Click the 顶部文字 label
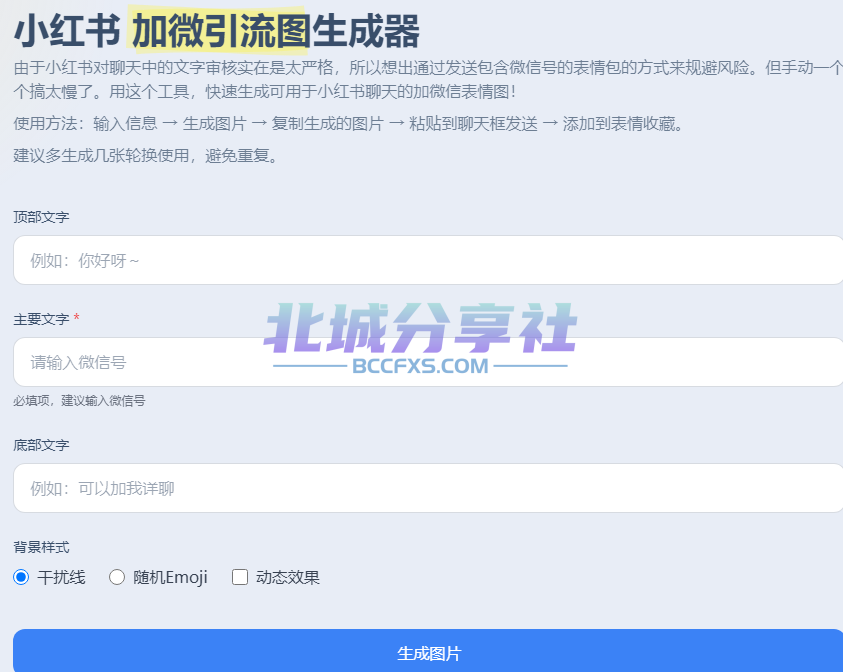 (x=41, y=217)
